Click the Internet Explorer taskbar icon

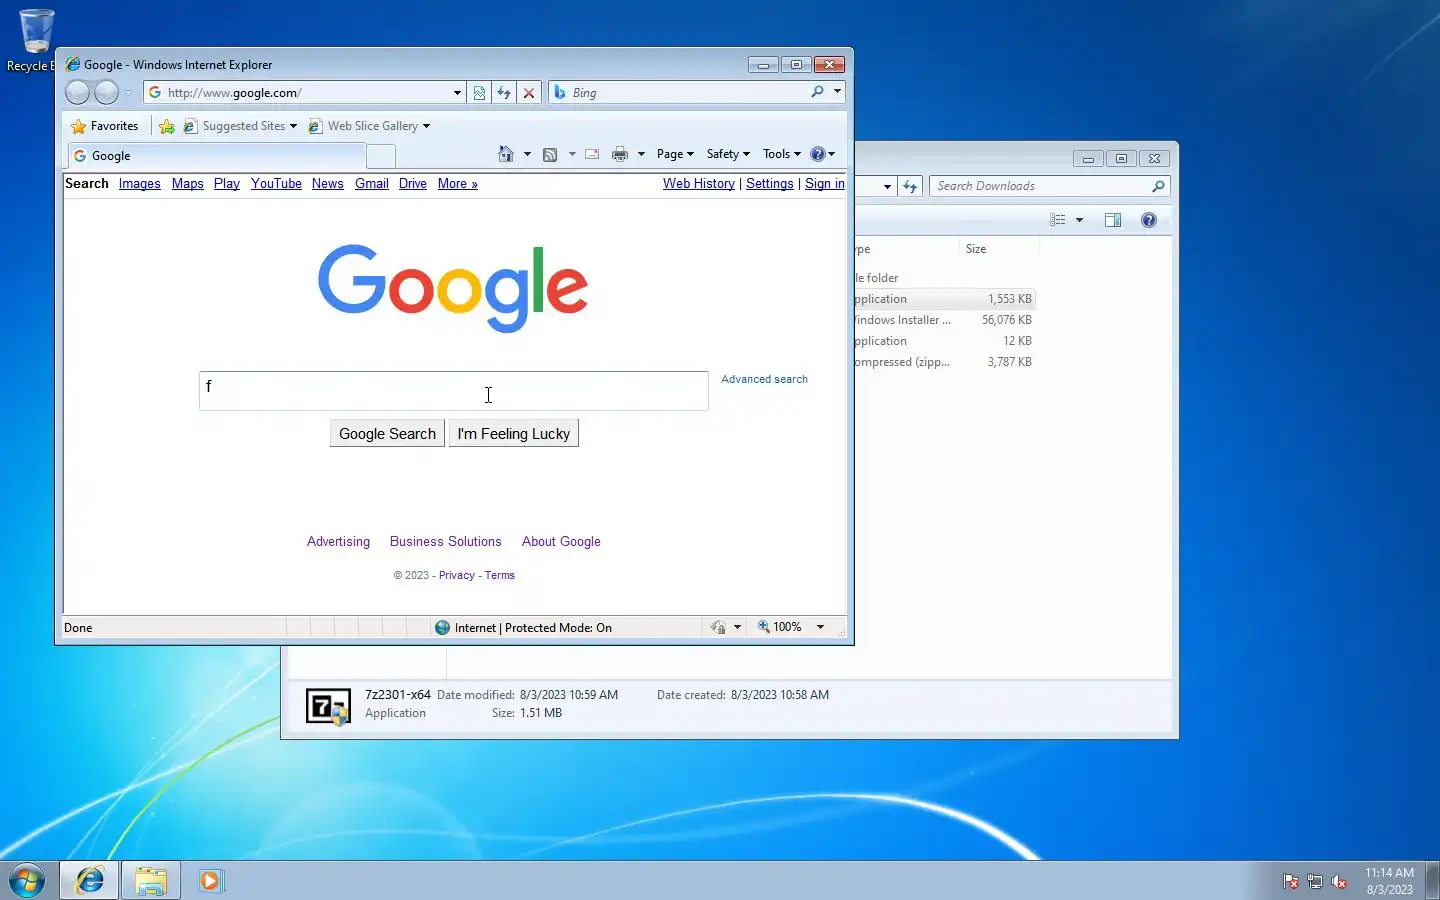point(90,880)
